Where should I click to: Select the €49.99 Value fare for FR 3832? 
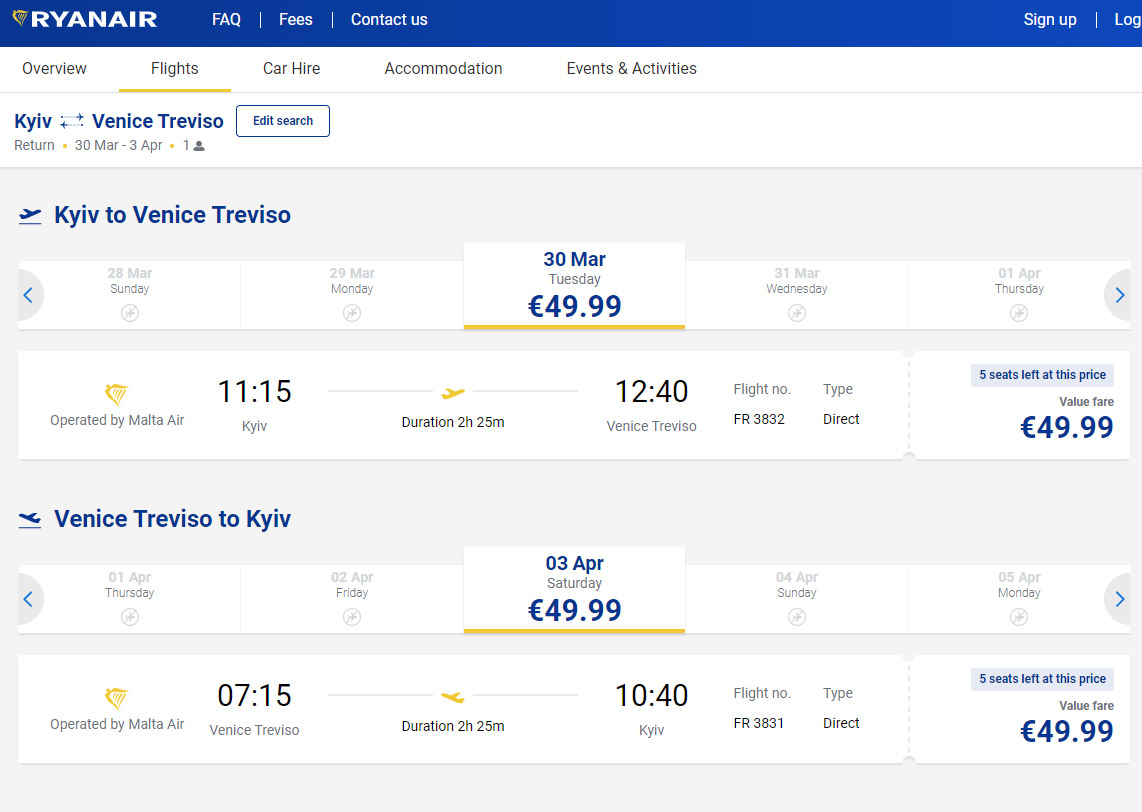coord(1066,427)
